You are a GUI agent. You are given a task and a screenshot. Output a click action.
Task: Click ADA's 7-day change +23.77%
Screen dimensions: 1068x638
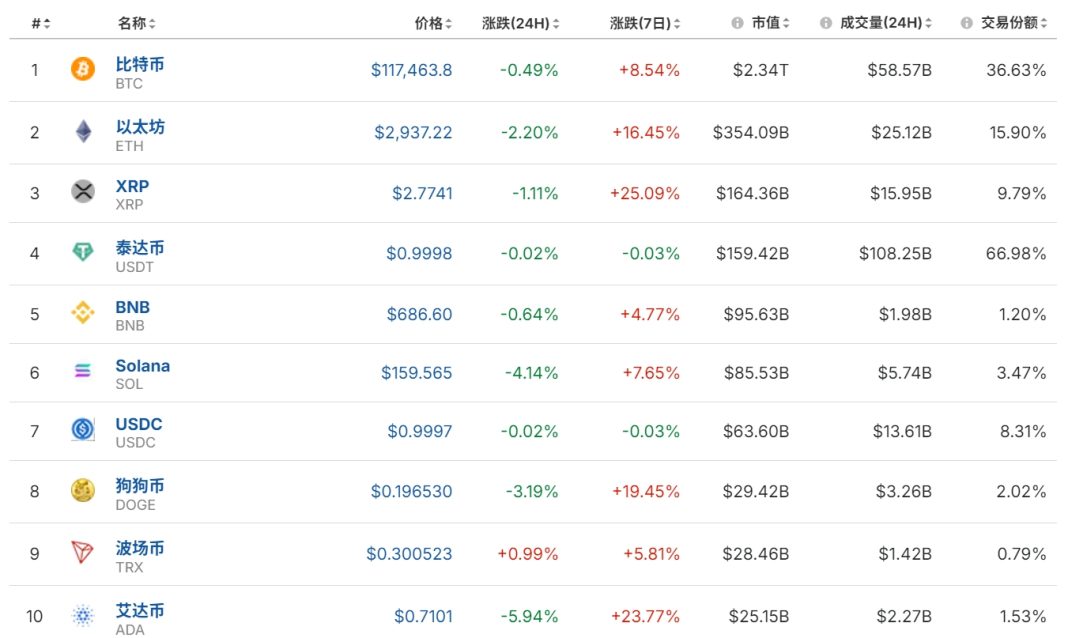click(645, 616)
